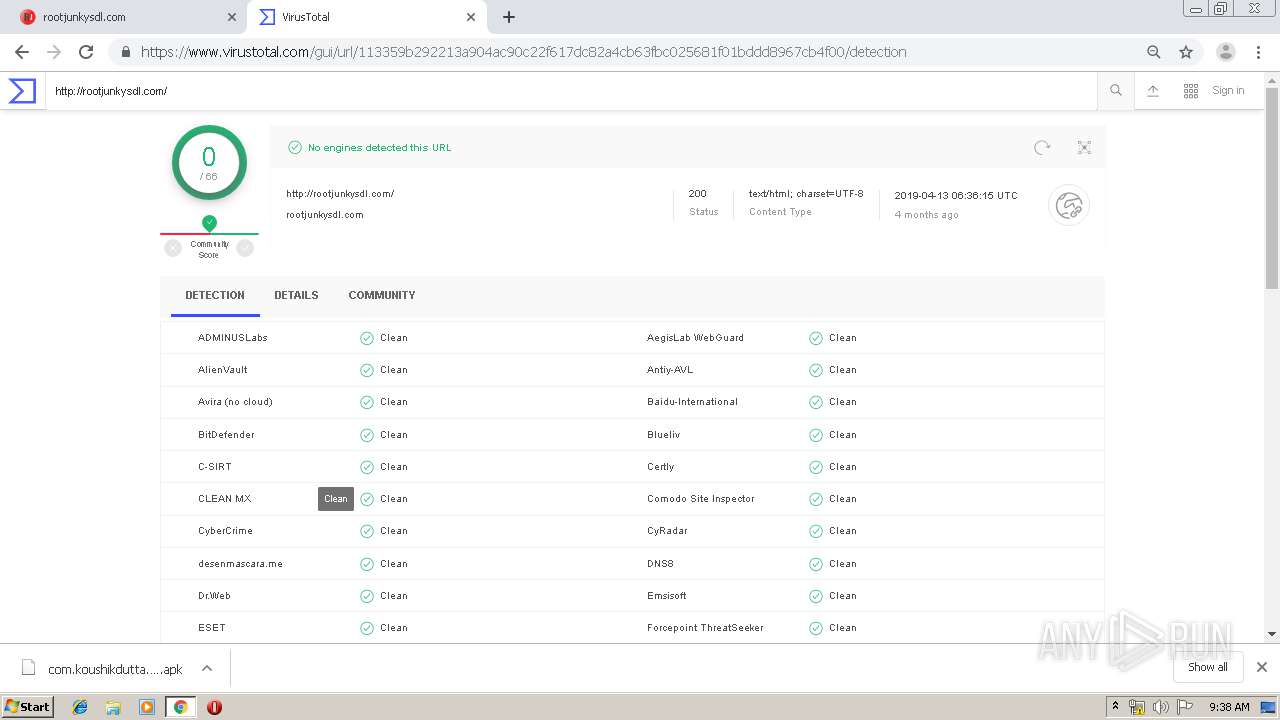Reload the page in Chrome

pyautogui.click(x=86, y=52)
